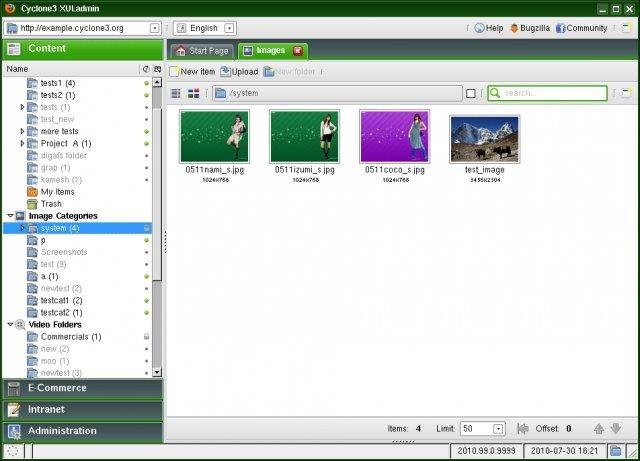Switch to the Start Page tab

pos(201,50)
